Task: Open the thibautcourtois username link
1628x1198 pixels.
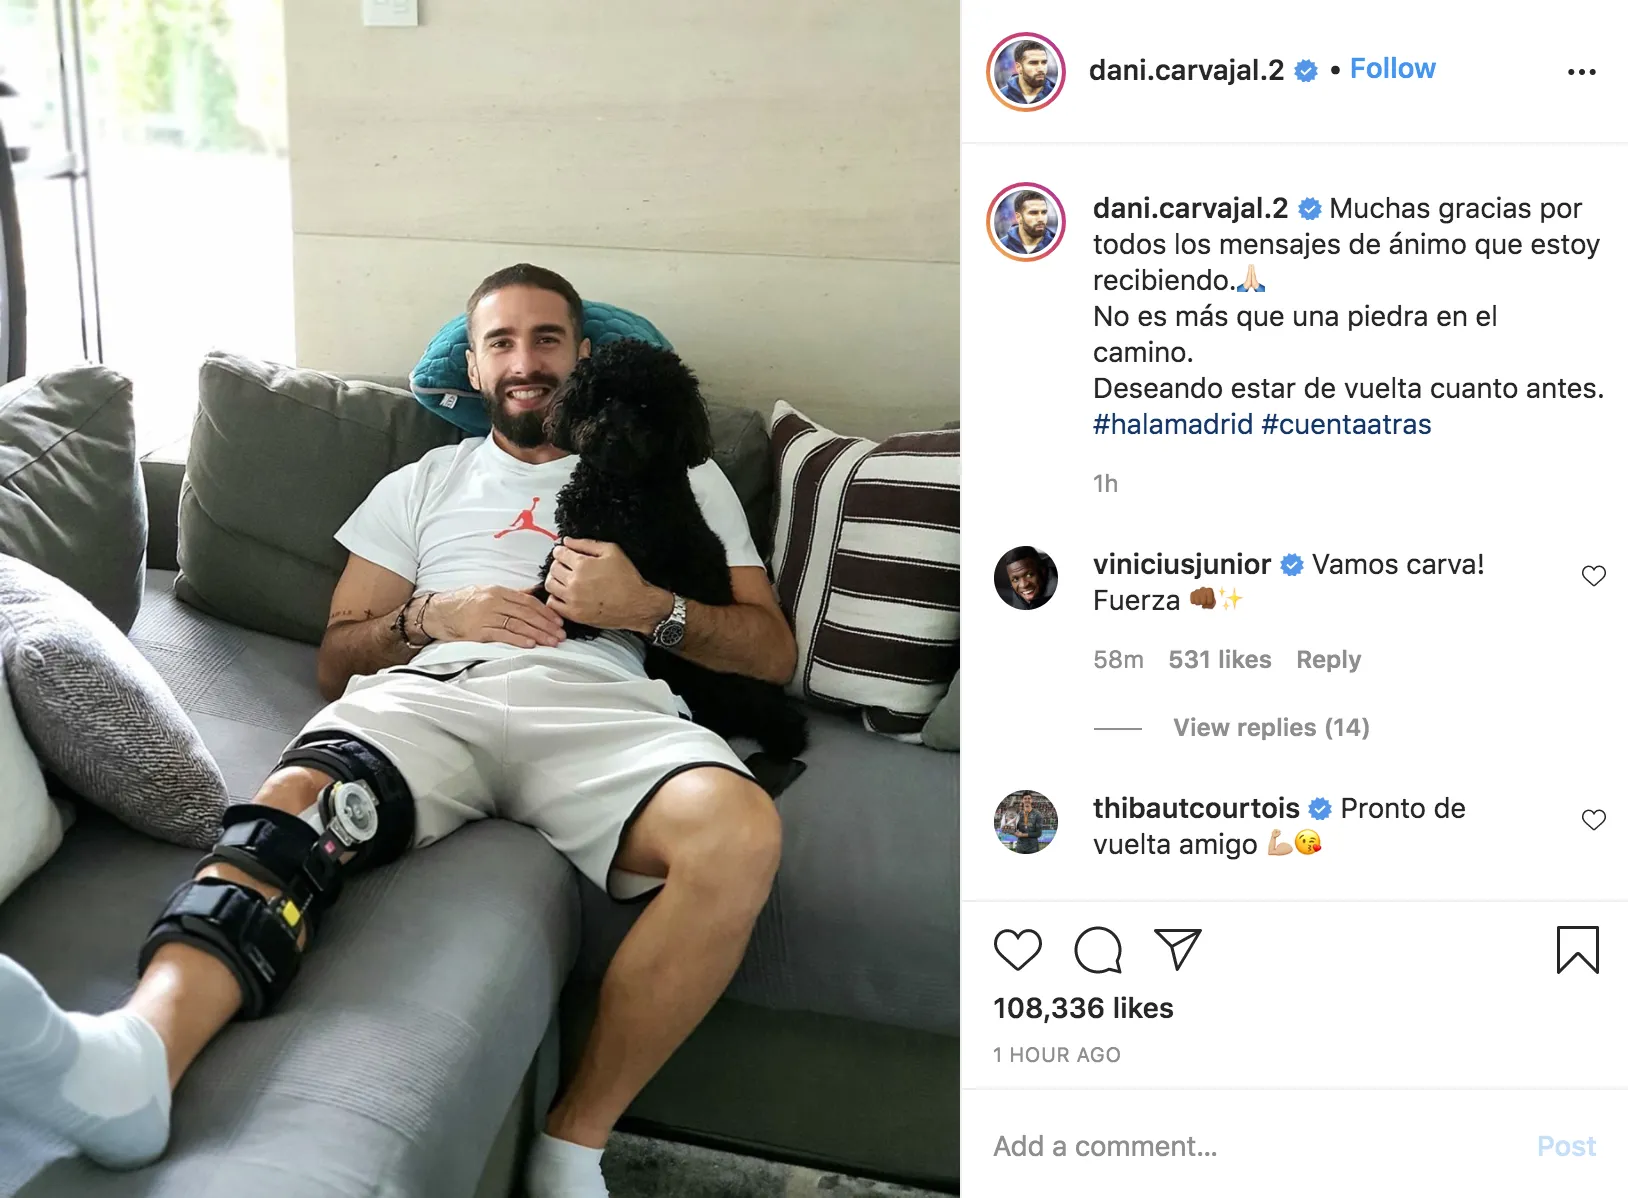Action: point(1196,808)
